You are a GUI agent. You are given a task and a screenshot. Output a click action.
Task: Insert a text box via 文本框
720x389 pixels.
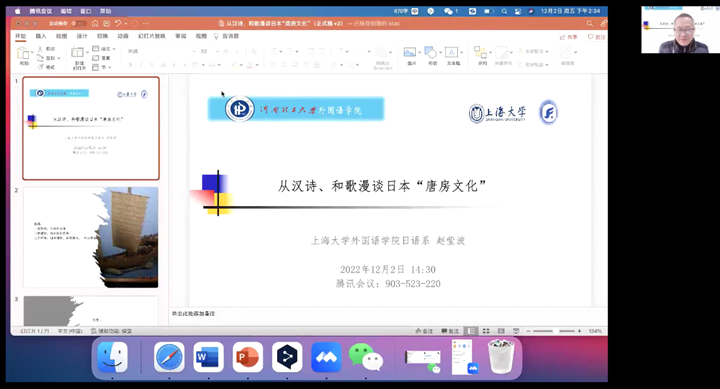(x=452, y=52)
